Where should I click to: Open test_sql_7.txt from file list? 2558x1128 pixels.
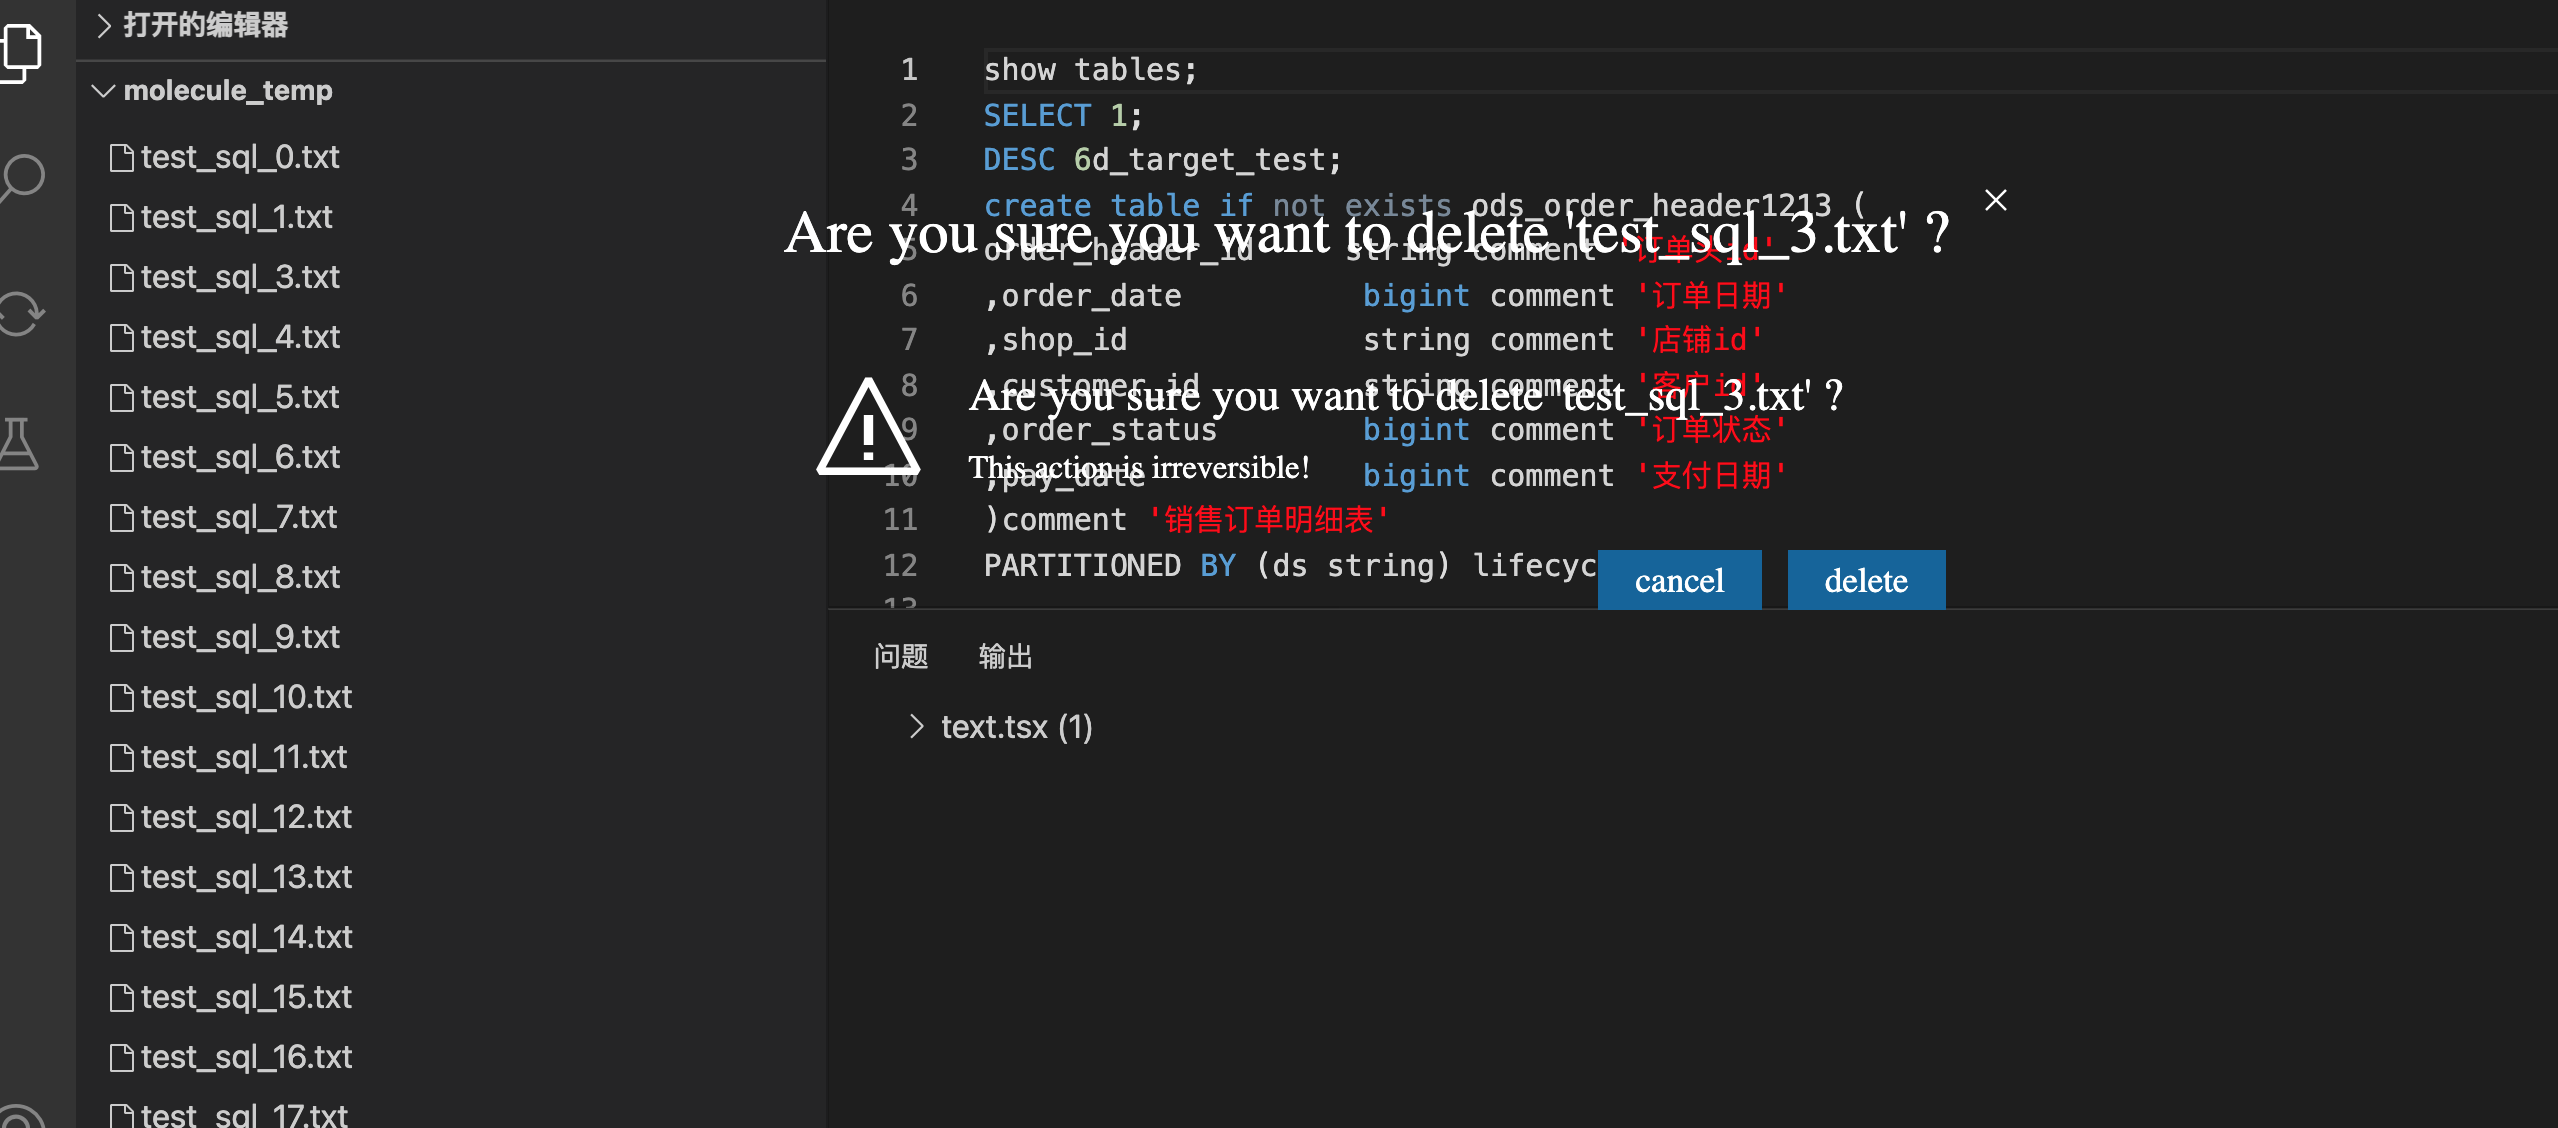[238, 517]
